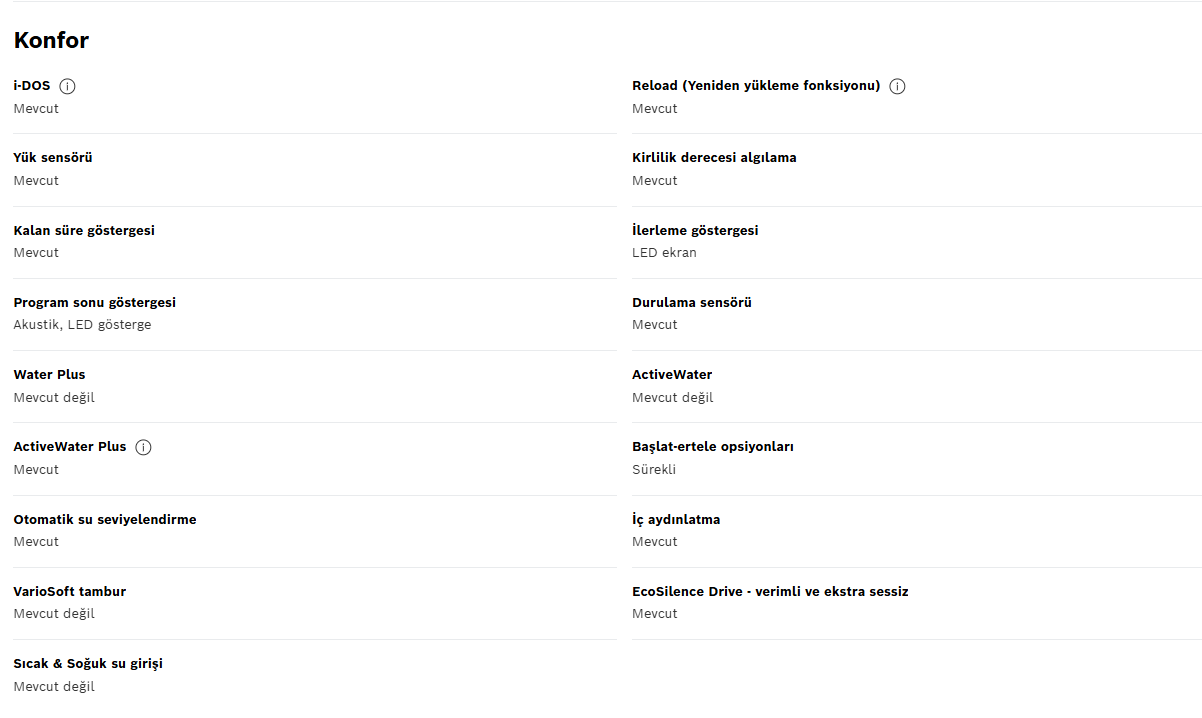Click the EcoSilence Drive label

[x=770, y=591]
